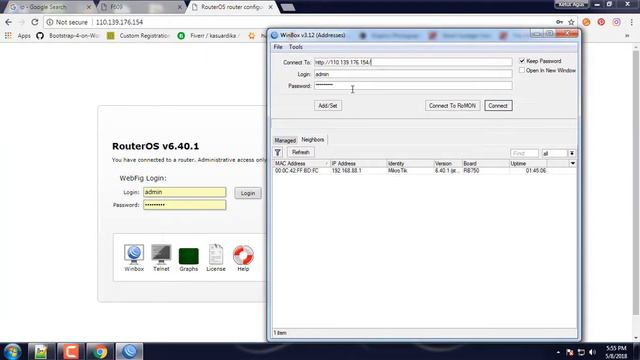Click the Connect To address field in WinBox

413,62
